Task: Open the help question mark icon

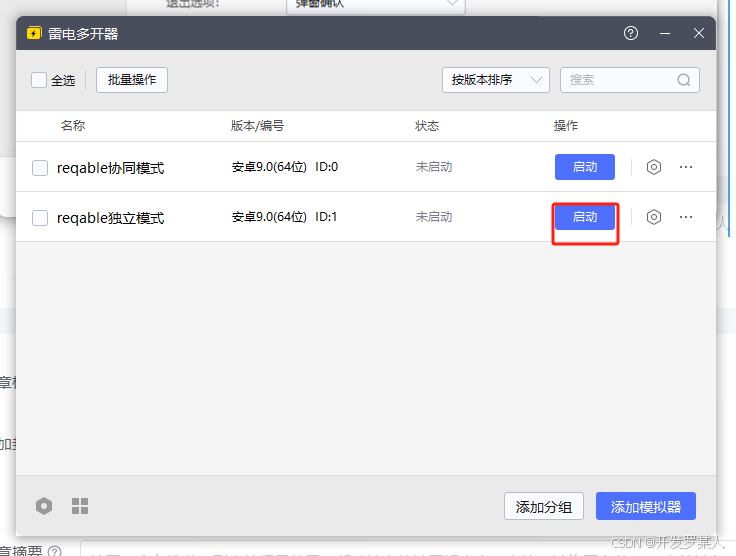Action: tap(631, 33)
